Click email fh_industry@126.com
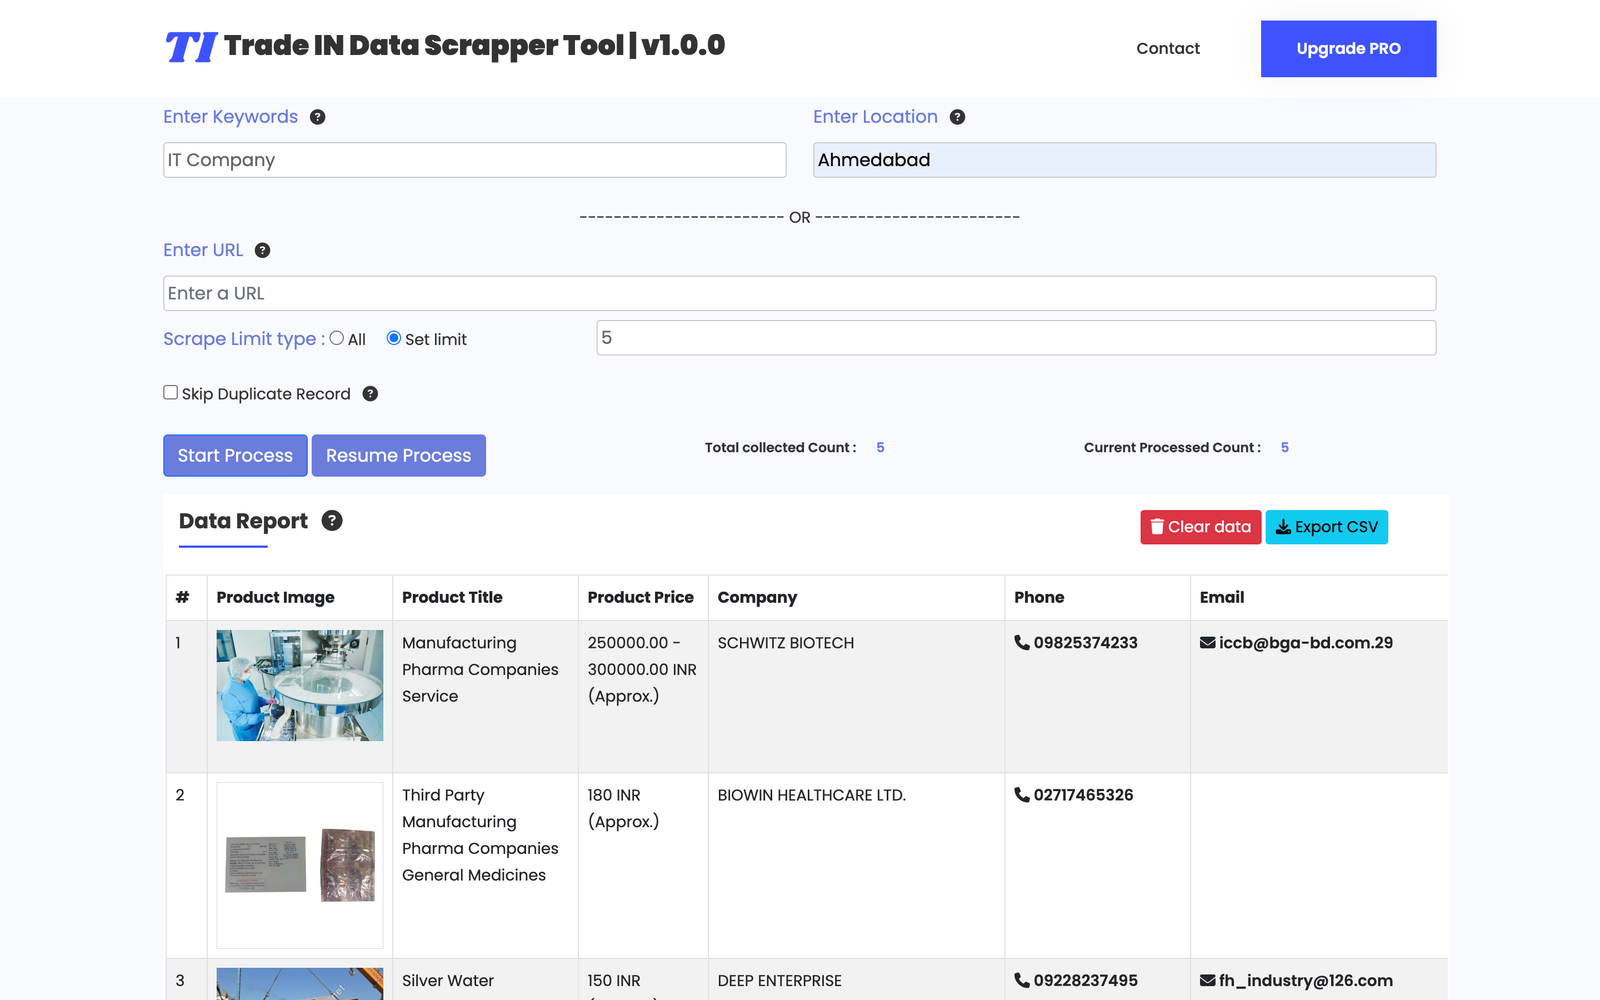This screenshot has height=1000, width=1600. click(x=1306, y=981)
